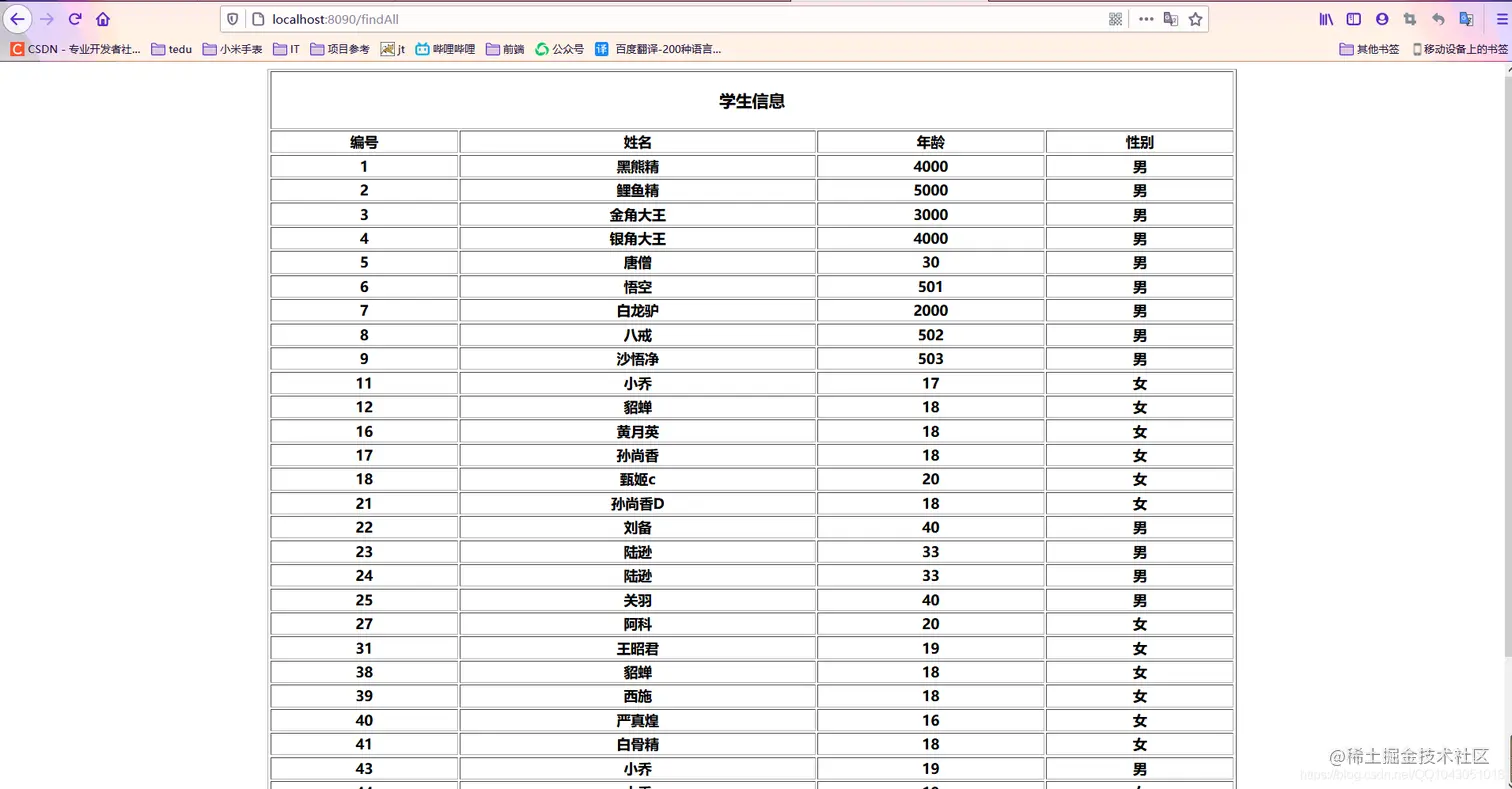This screenshot has width=1512, height=789.
Task: Select the name cell 黄月英
Action: pos(638,431)
